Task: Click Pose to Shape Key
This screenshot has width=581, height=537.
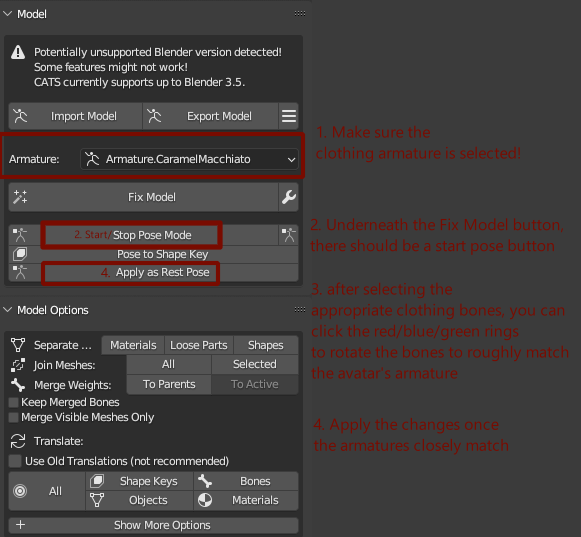Action: tap(153, 254)
